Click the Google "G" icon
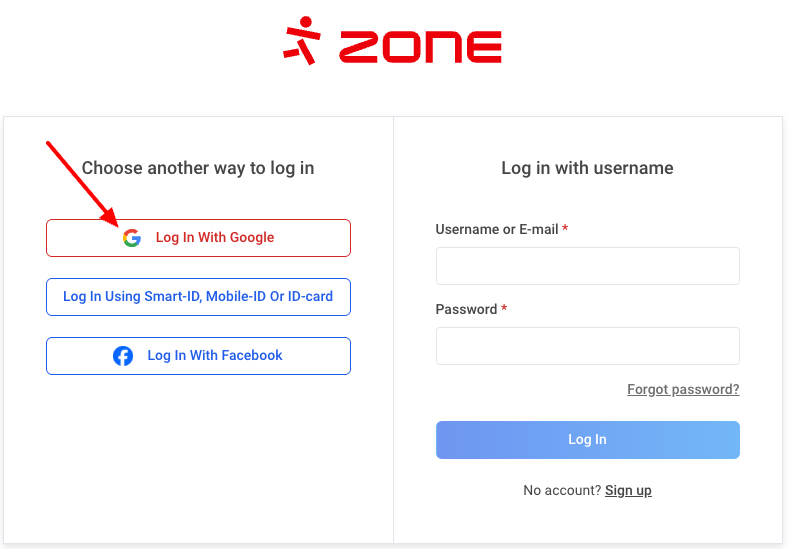Image resolution: width=789 pixels, height=549 pixels. [132, 238]
